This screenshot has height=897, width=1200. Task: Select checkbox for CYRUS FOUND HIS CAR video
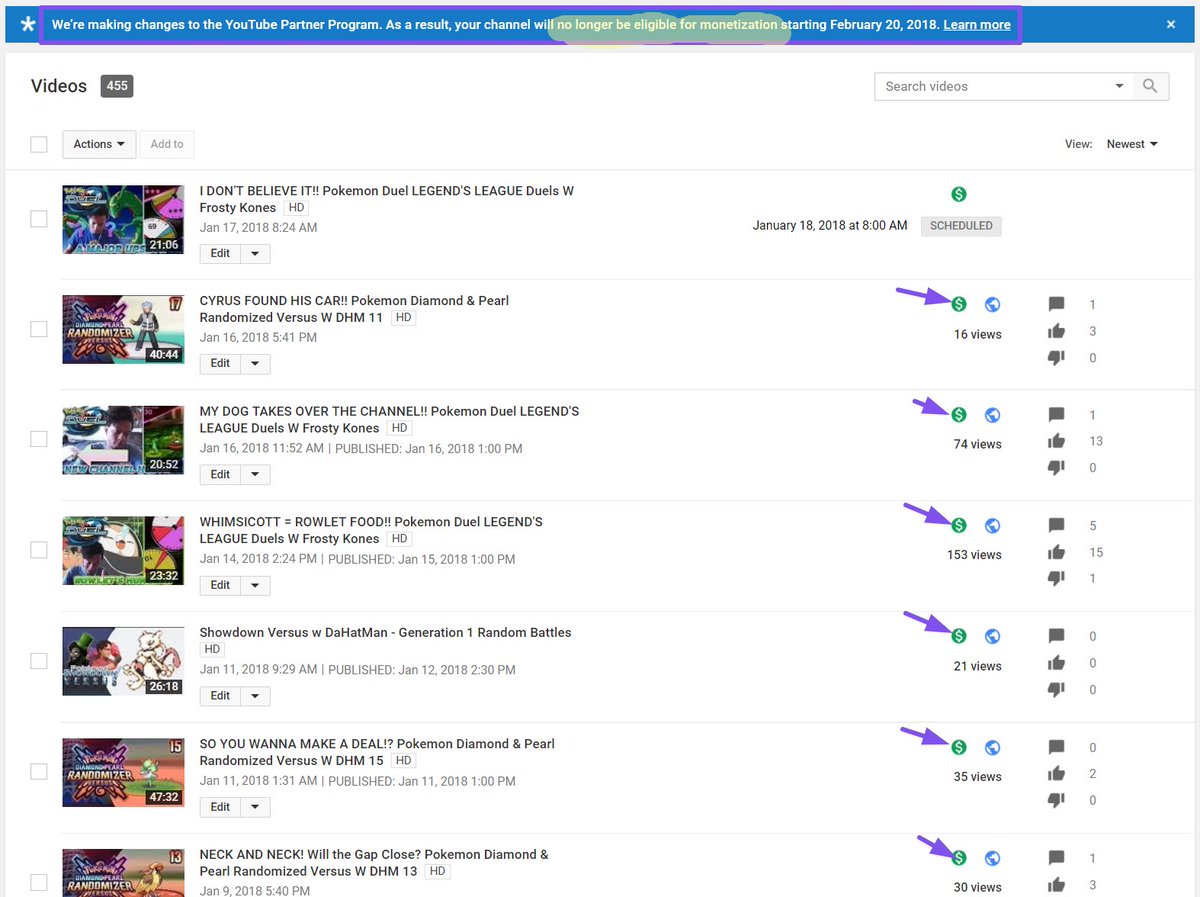pos(39,329)
